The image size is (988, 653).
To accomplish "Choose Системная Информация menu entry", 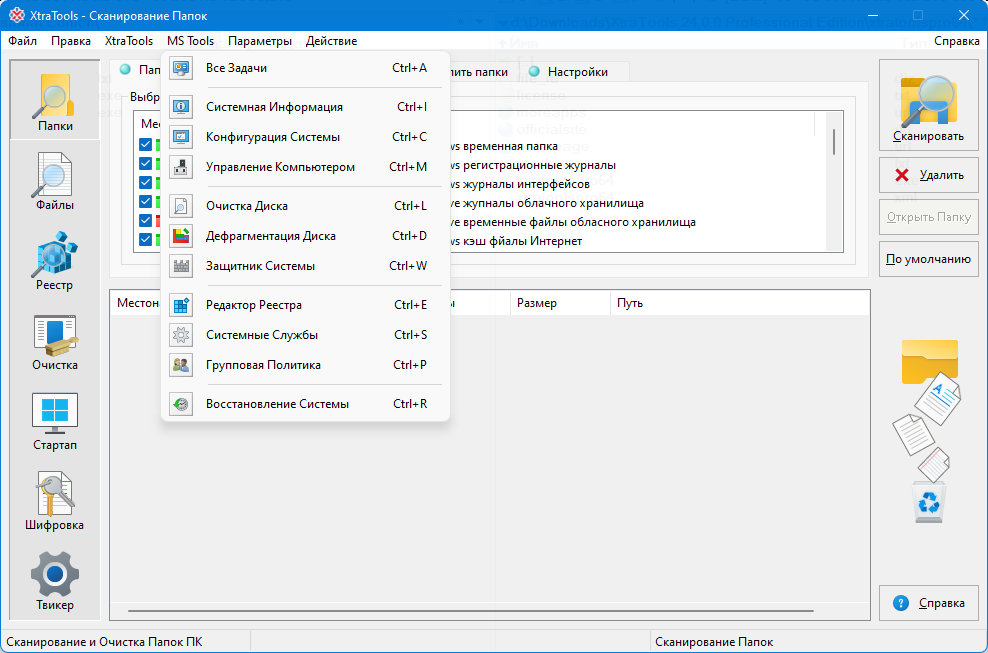I will (306, 107).
